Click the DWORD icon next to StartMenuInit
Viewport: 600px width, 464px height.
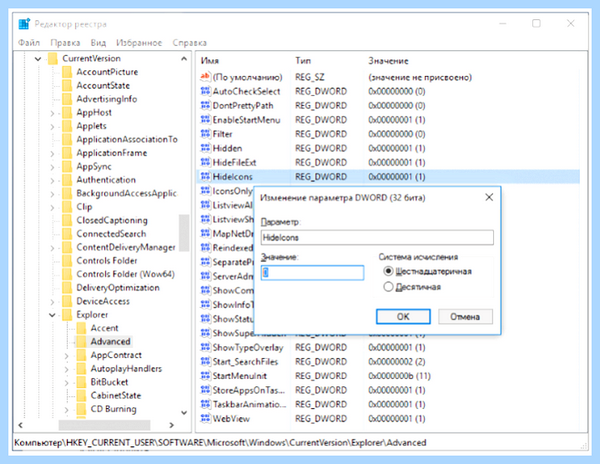(x=205, y=376)
